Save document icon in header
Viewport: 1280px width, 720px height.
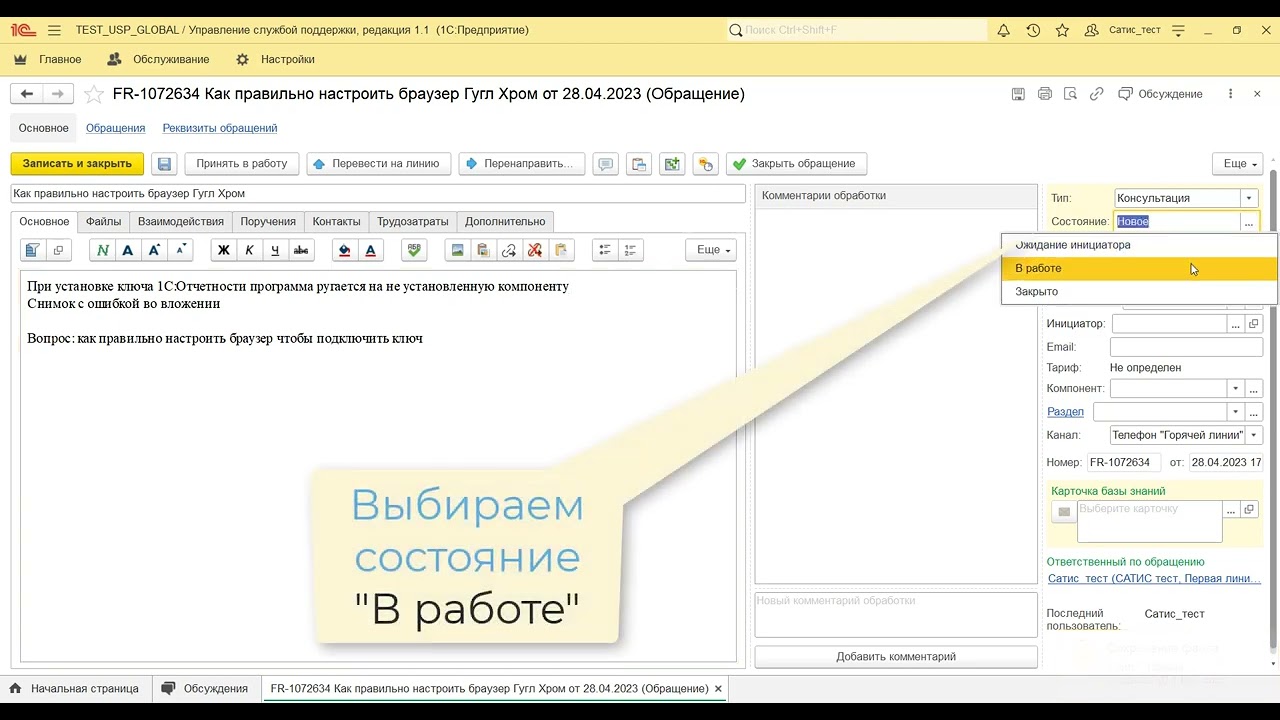(x=1018, y=94)
